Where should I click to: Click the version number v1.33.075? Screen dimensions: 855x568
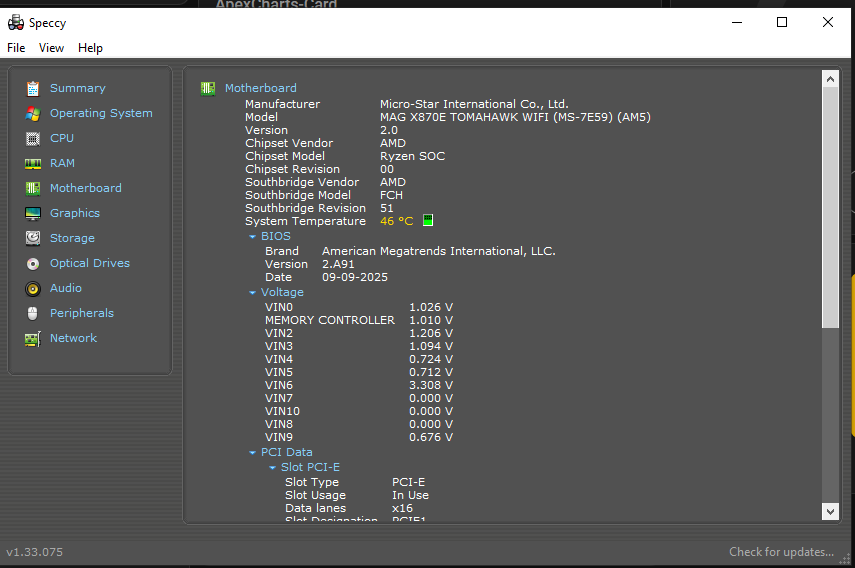(34, 552)
